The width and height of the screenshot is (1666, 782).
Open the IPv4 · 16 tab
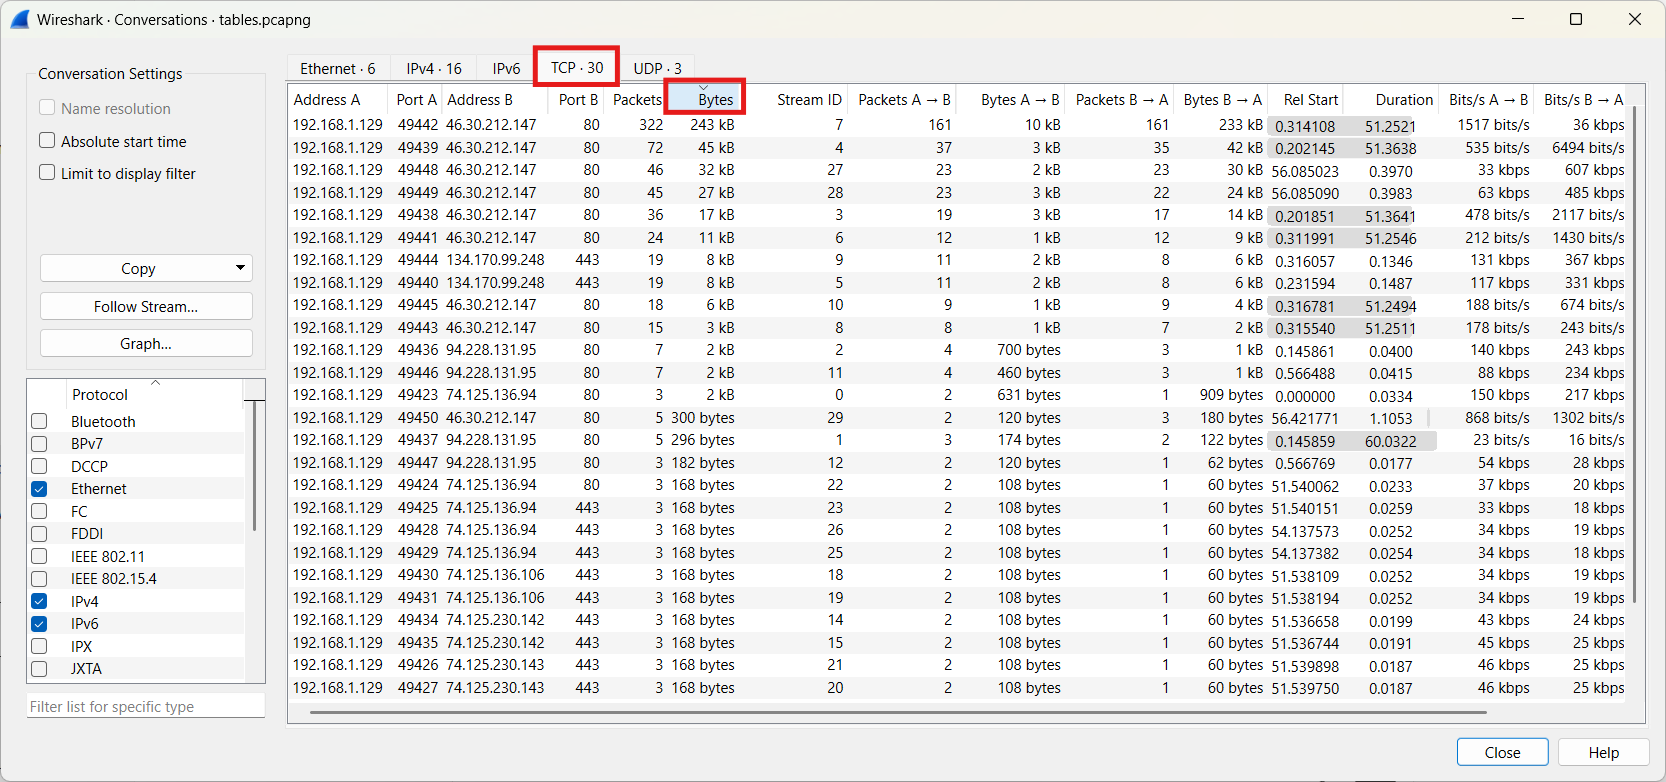tap(434, 68)
